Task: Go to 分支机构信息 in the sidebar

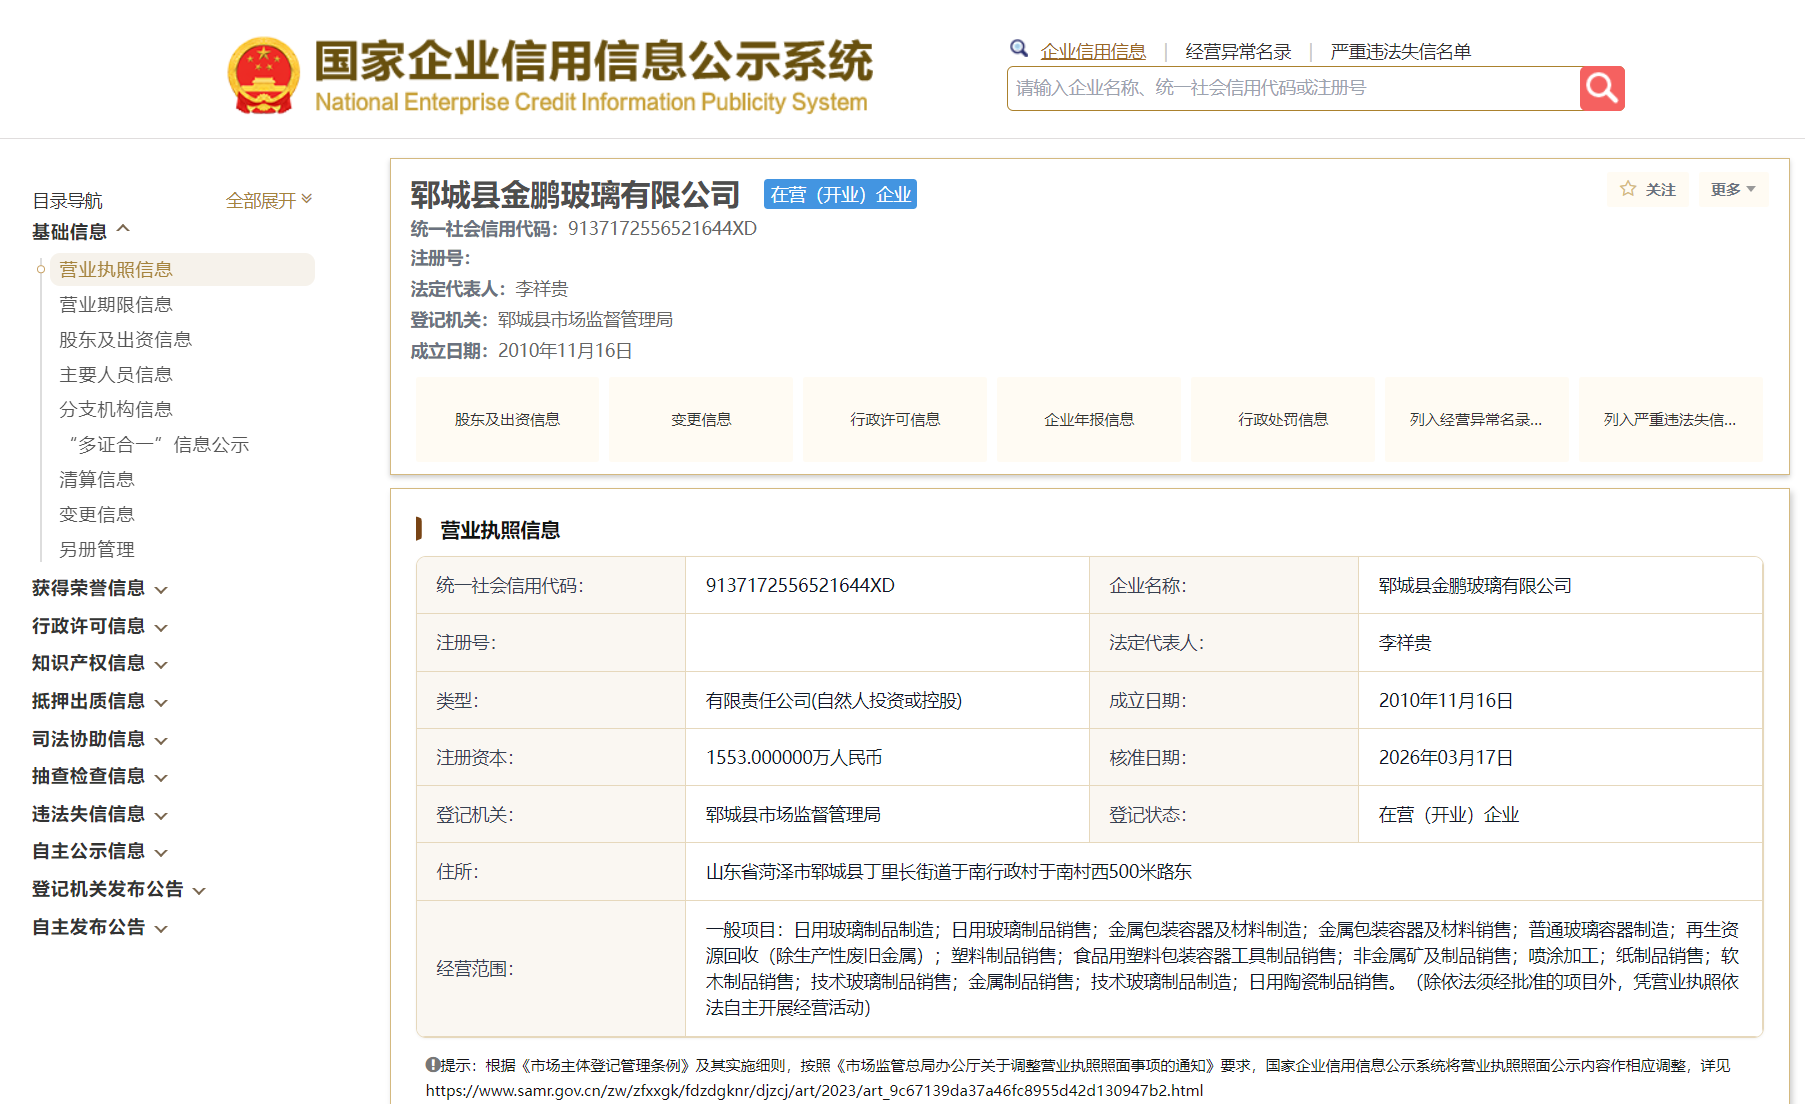Action: point(116,409)
